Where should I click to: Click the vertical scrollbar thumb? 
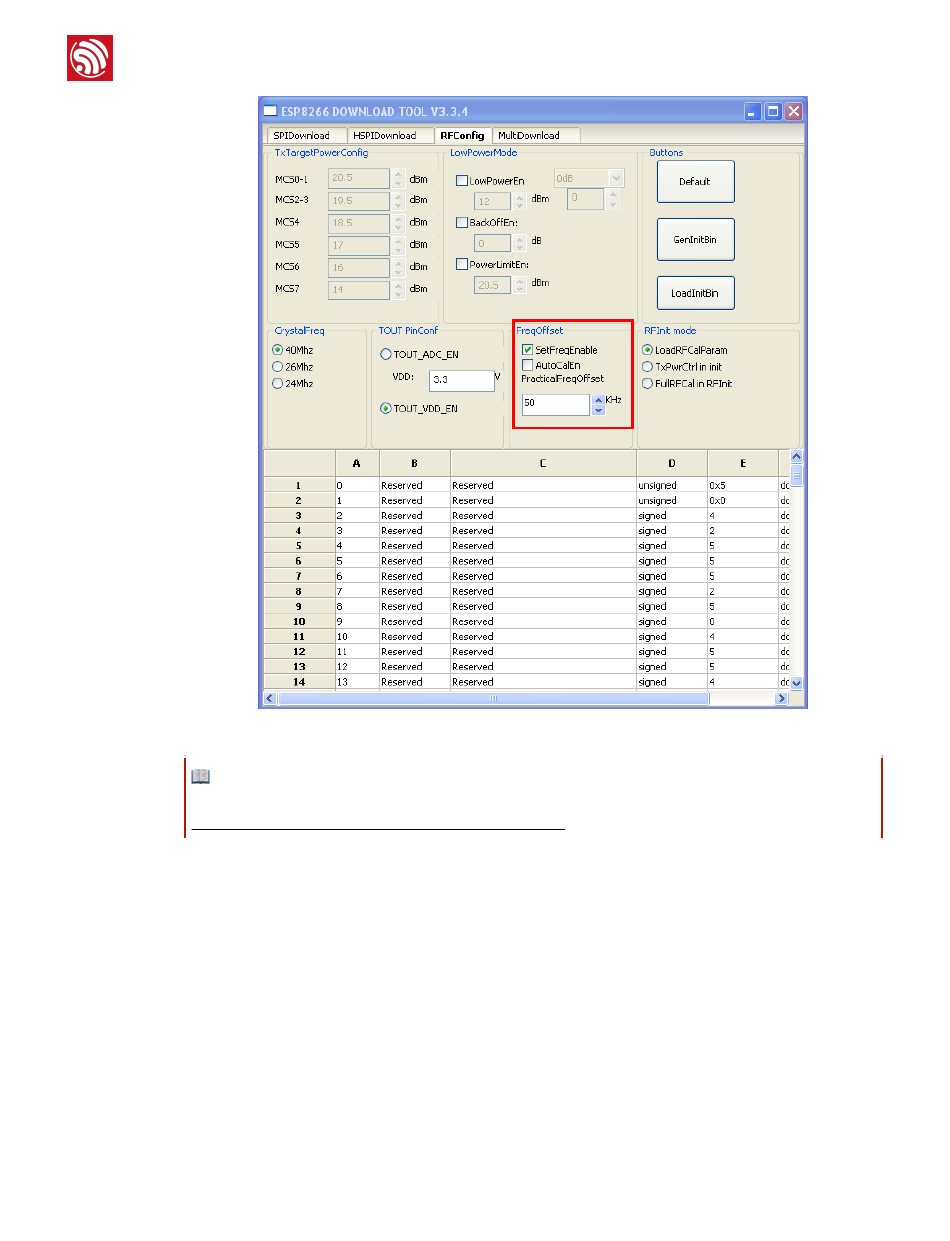797,475
